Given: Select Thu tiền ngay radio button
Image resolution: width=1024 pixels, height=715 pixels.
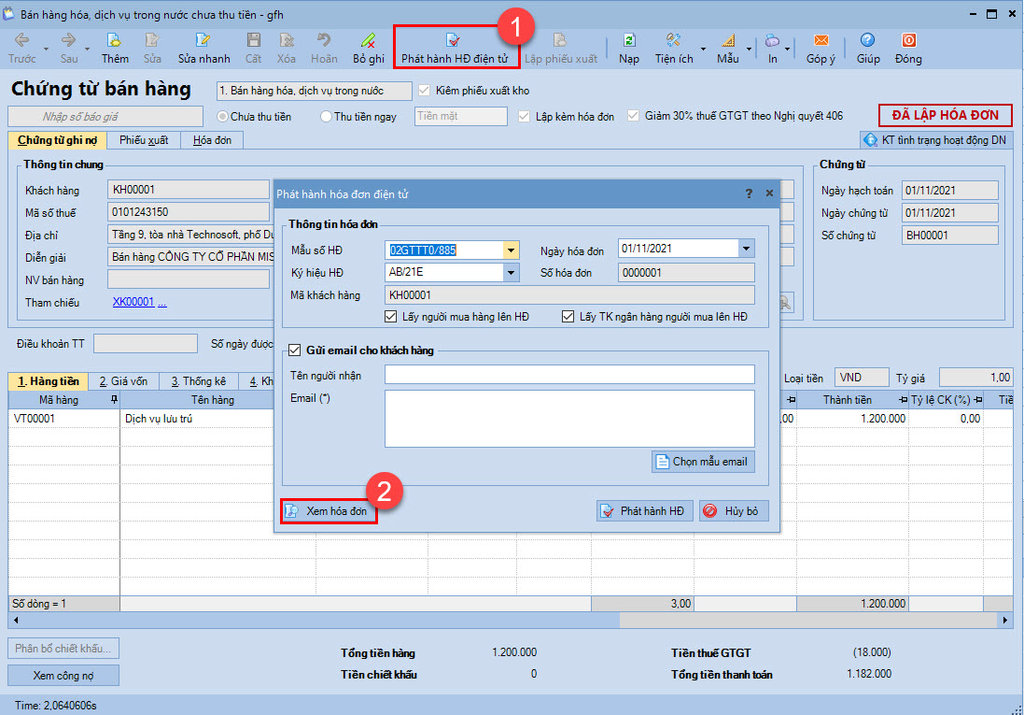Looking at the screenshot, I should [x=325, y=116].
